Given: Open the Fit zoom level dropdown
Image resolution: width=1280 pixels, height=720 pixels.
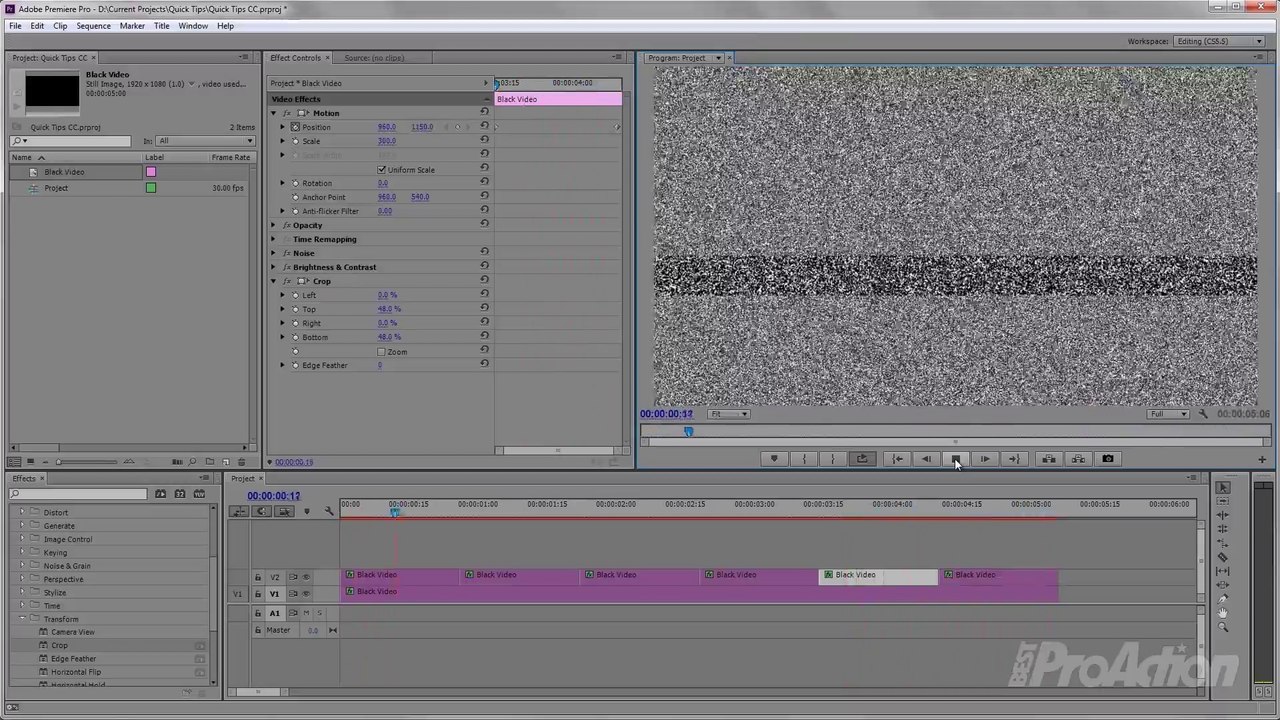Looking at the screenshot, I should click(729, 414).
